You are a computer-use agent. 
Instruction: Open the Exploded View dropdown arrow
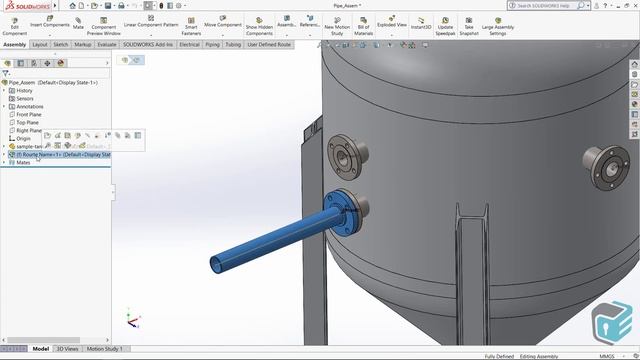point(392,35)
